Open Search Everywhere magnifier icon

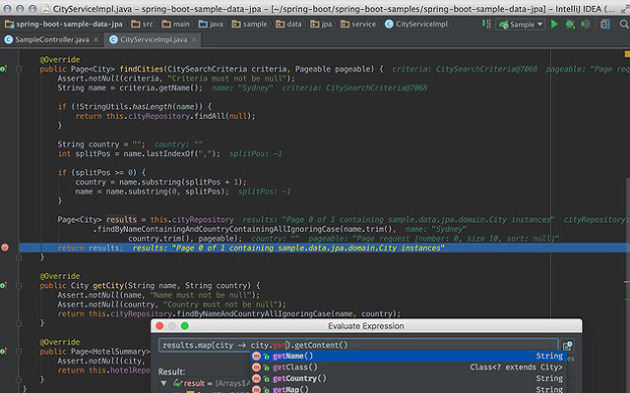coord(624,24)
